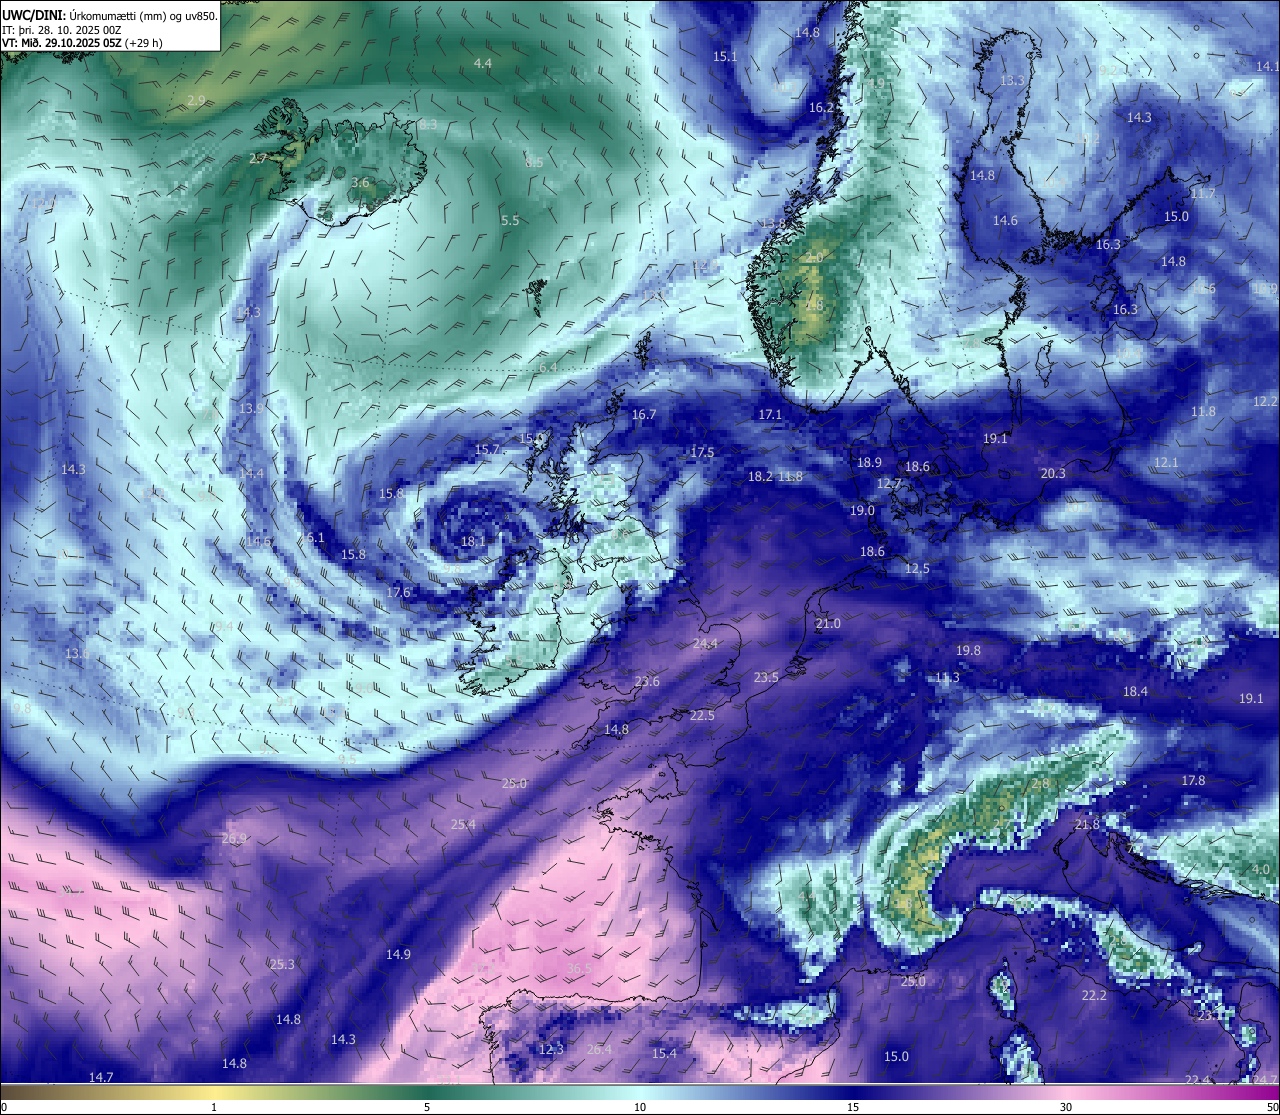Click the value '4.4' north of Iceland

point(483,63)
